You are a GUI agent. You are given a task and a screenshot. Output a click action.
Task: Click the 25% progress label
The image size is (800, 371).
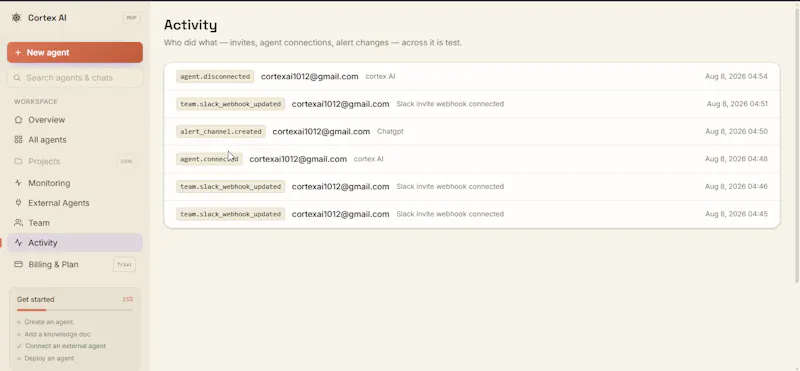pos(128,300)
